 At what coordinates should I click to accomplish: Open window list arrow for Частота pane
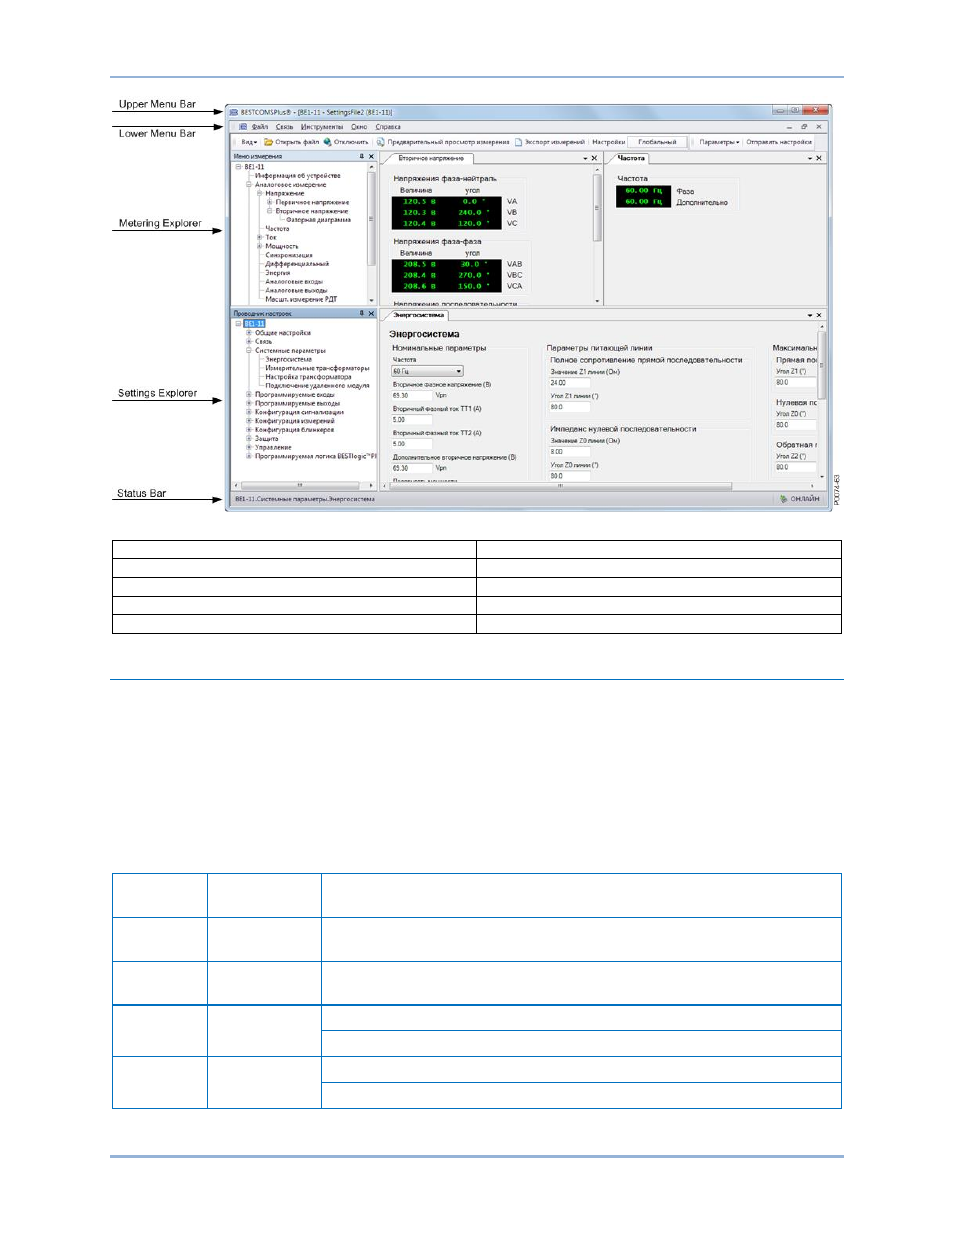pos(810,158)
